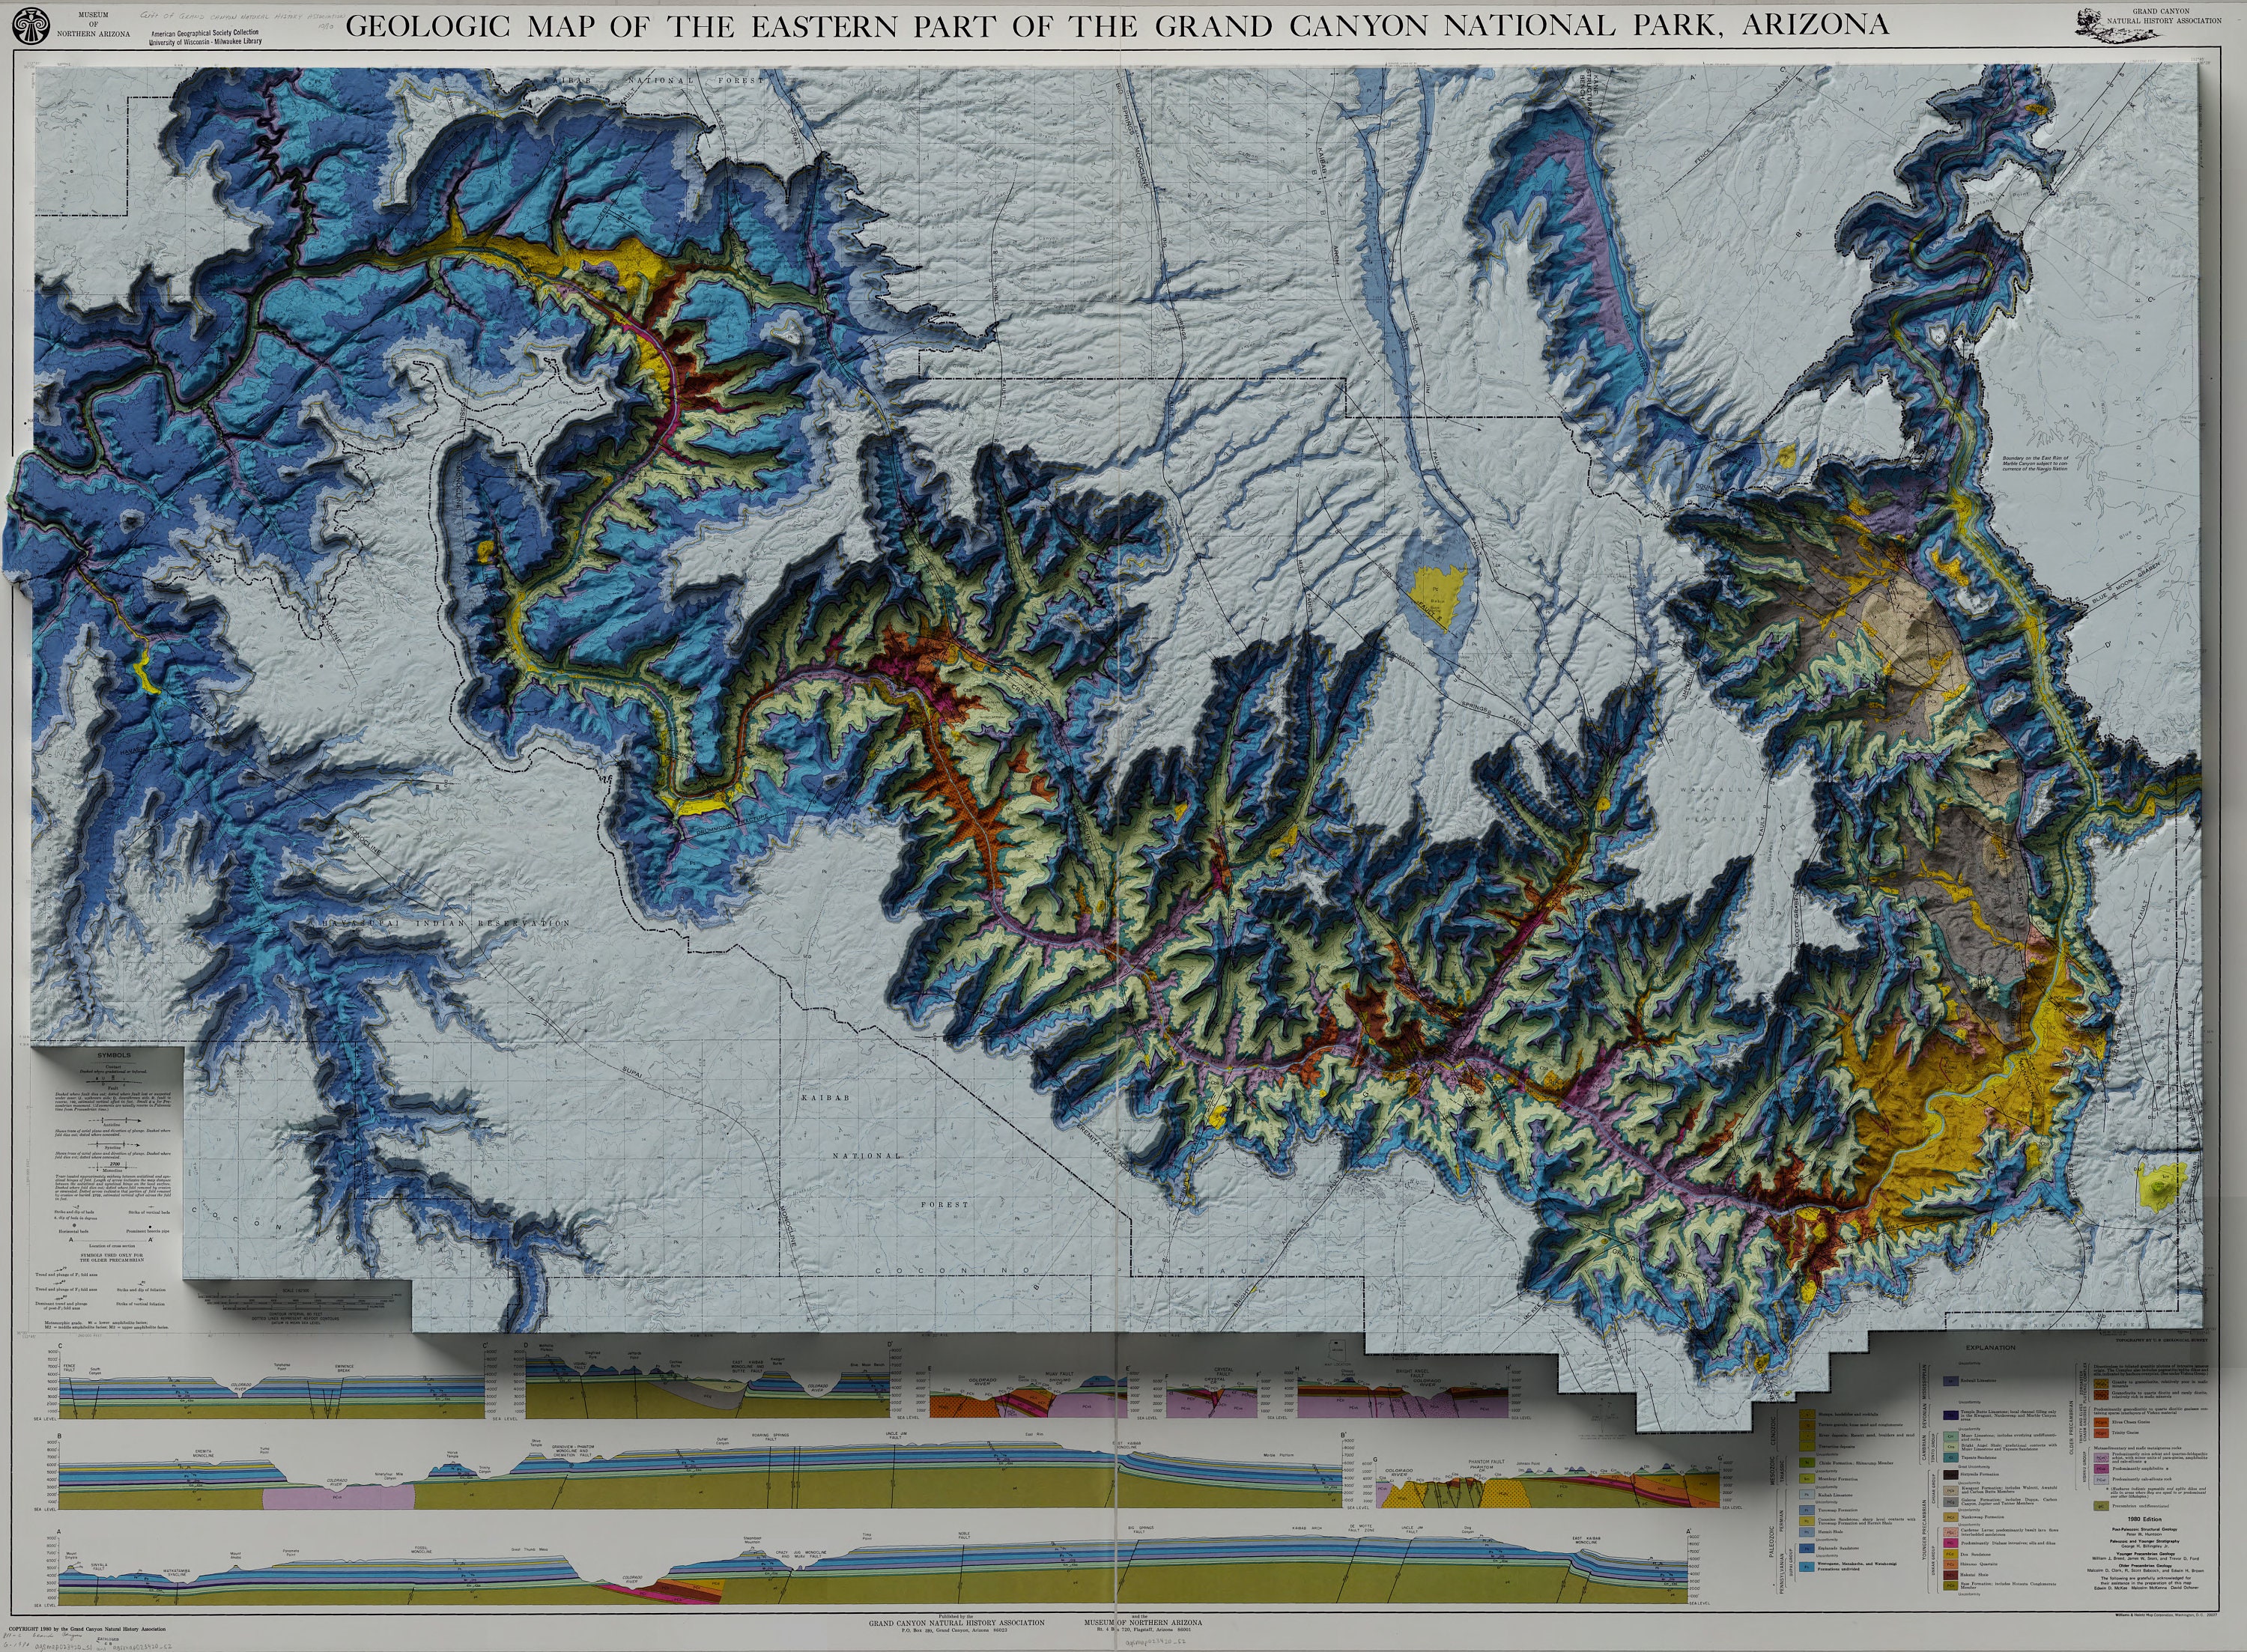Toggle the Bright Angel Shale unit visibility
2247x1652 pixels.
coord(1950,1446)
